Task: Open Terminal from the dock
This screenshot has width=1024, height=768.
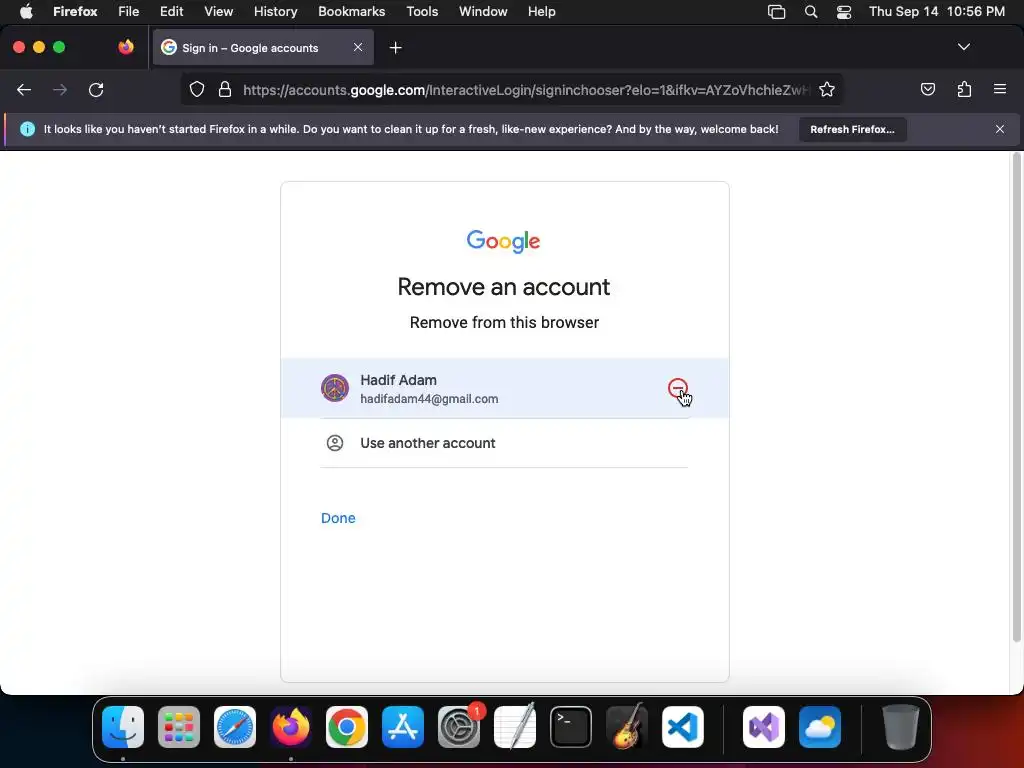Action: pyautogui.click(x=571, y=727)
